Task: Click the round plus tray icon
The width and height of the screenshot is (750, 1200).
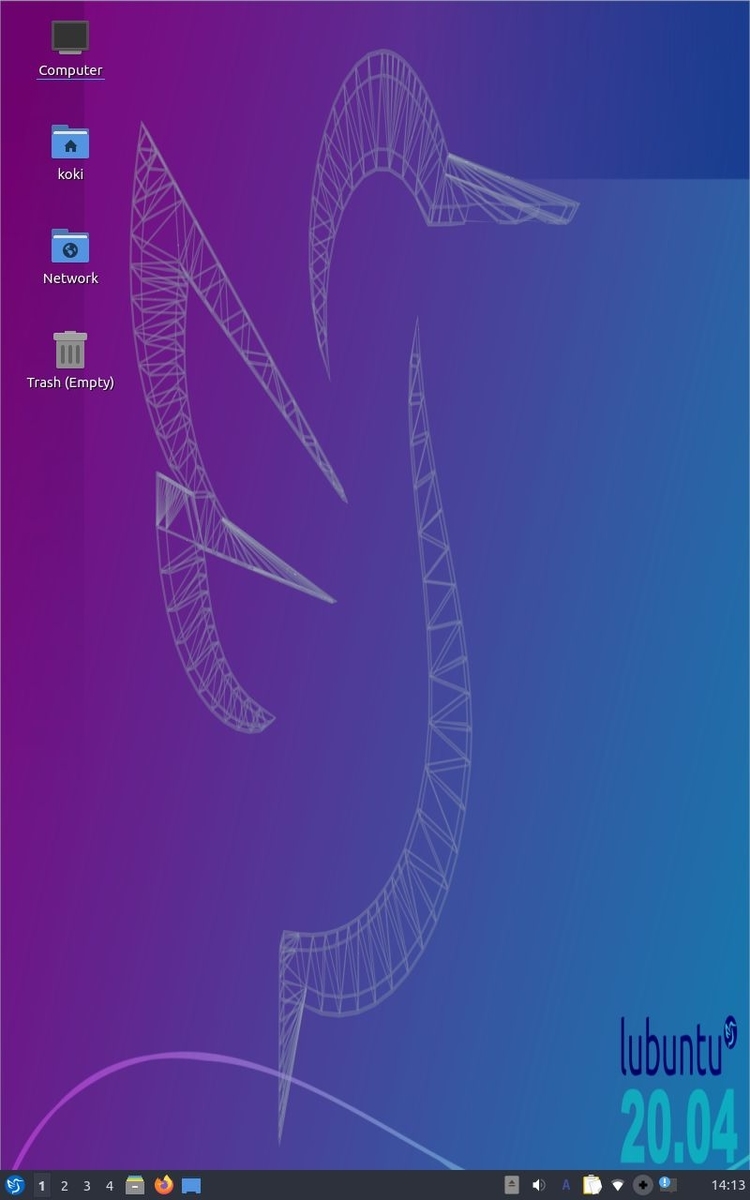Action: tap(643, 1185)
